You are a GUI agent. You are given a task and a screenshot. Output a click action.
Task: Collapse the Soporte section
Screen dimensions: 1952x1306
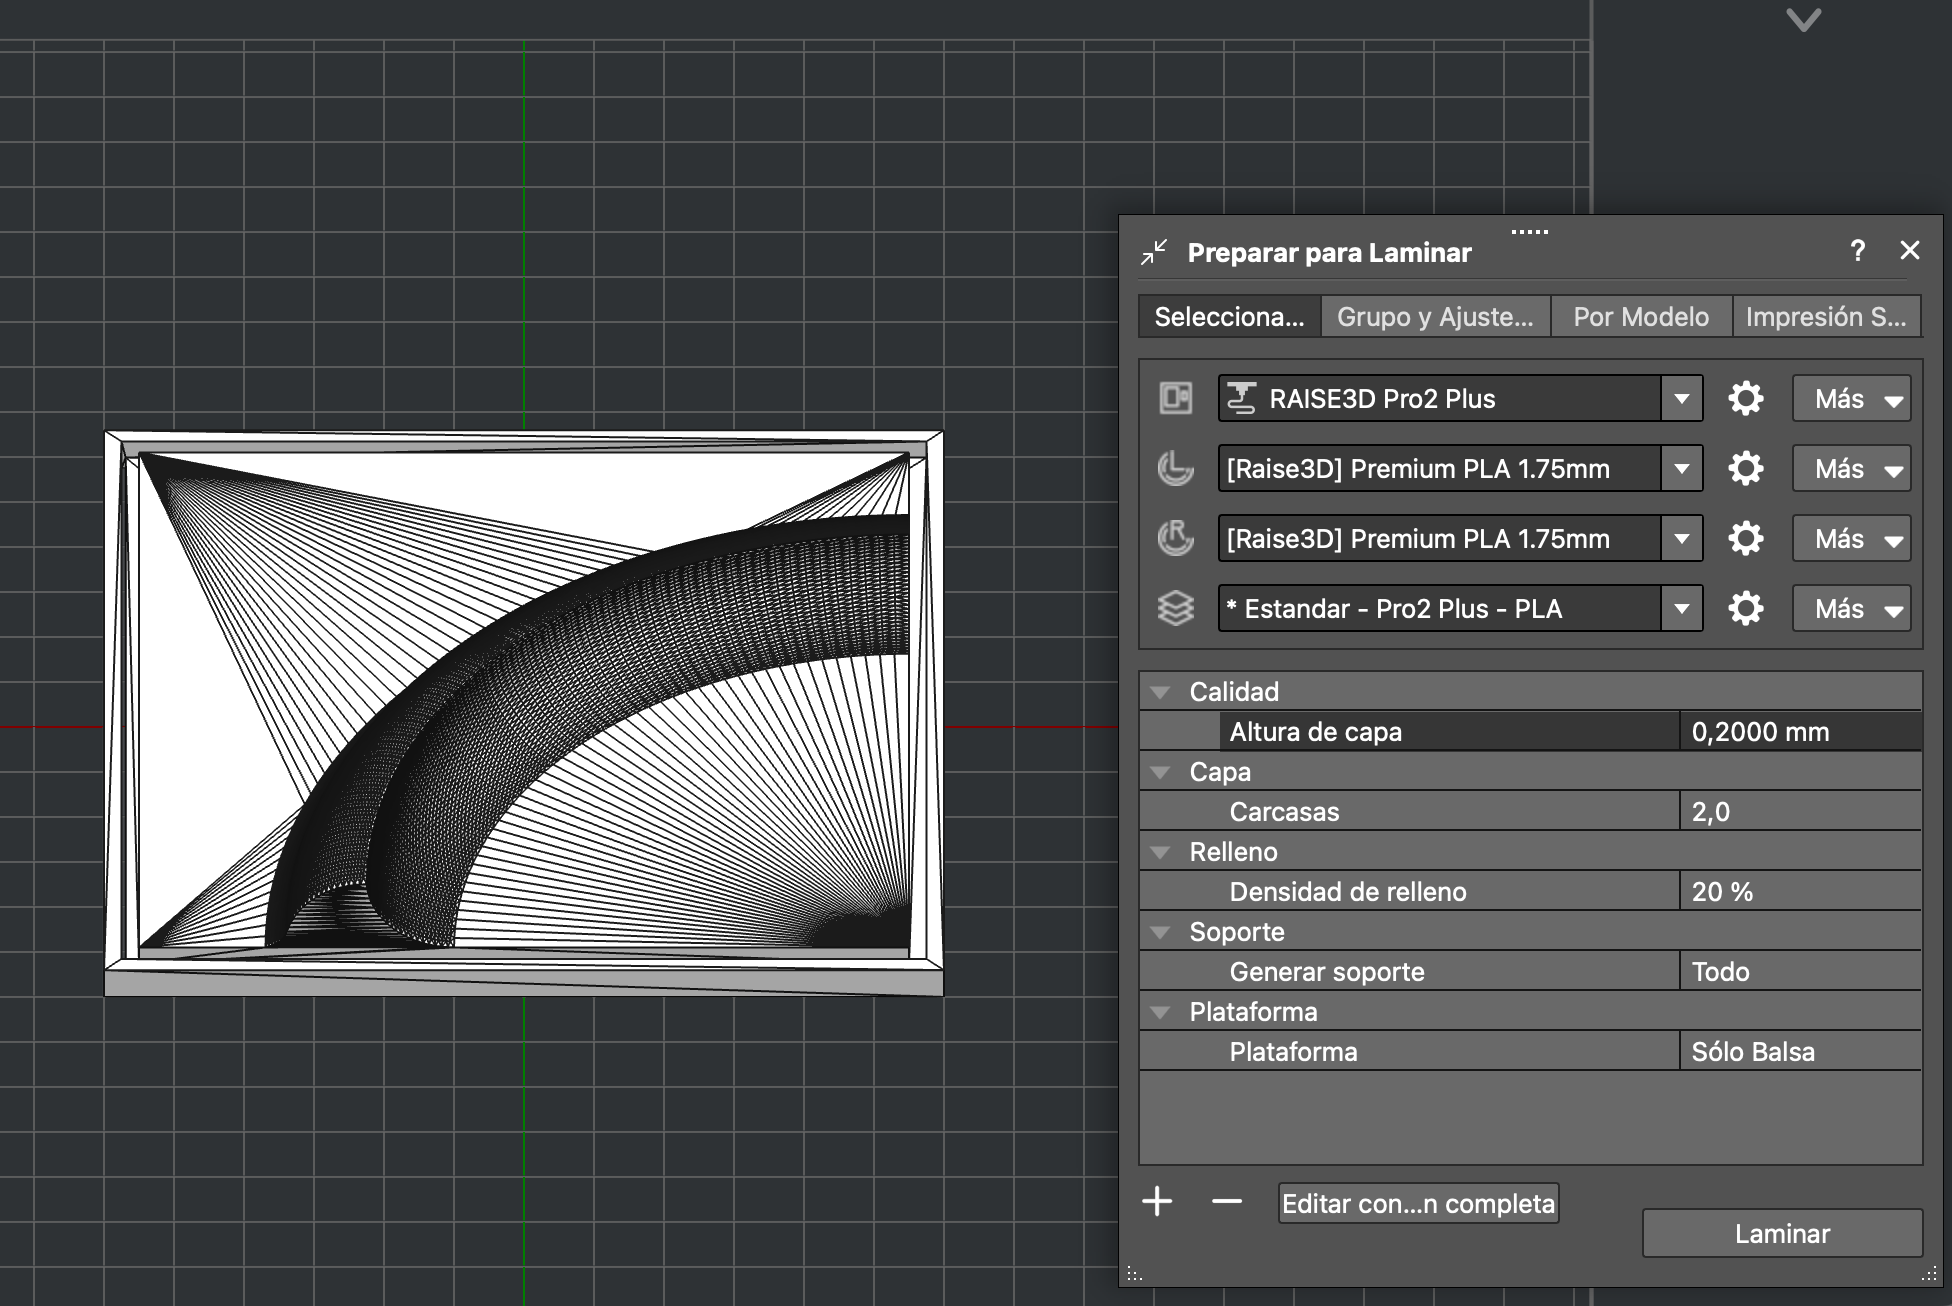coord(1161,932)
